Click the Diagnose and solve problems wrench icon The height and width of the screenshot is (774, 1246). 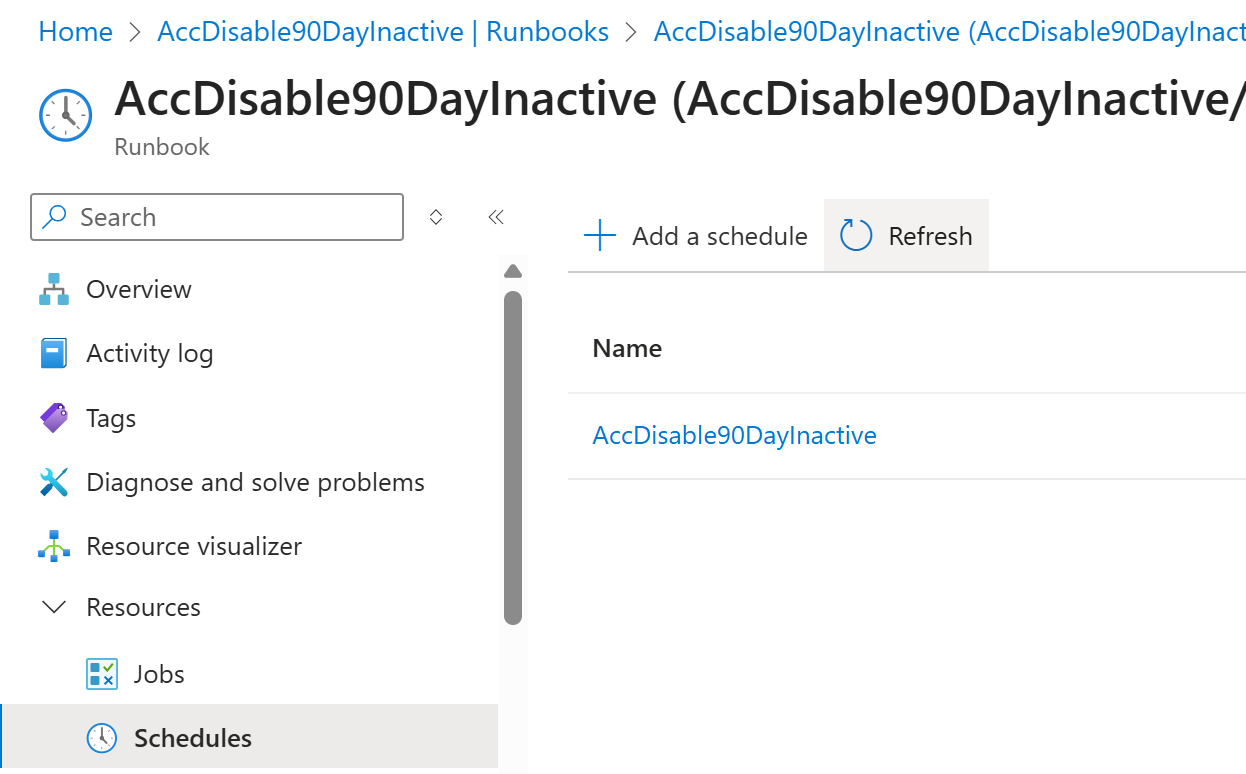coord(54,482)
